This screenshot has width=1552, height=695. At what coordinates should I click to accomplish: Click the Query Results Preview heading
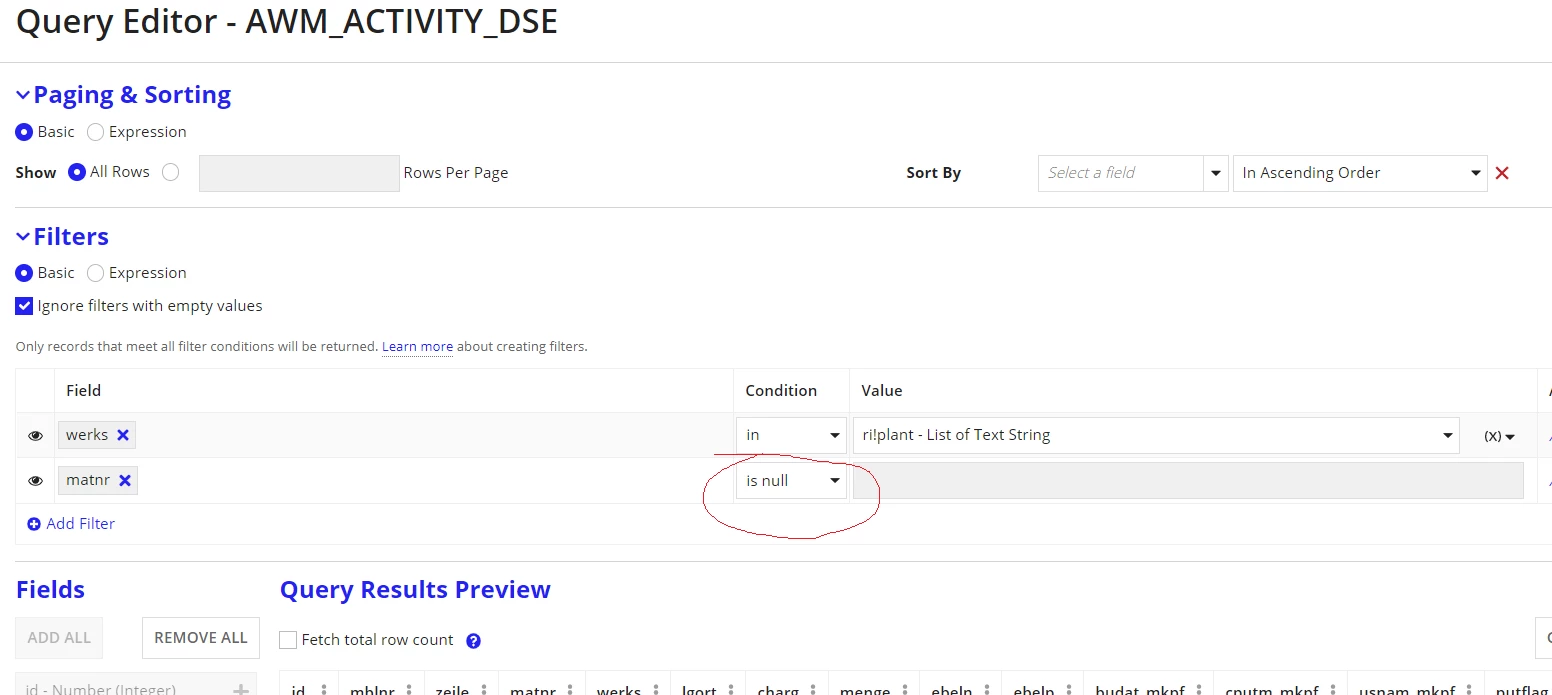click(x=415, y=590)
